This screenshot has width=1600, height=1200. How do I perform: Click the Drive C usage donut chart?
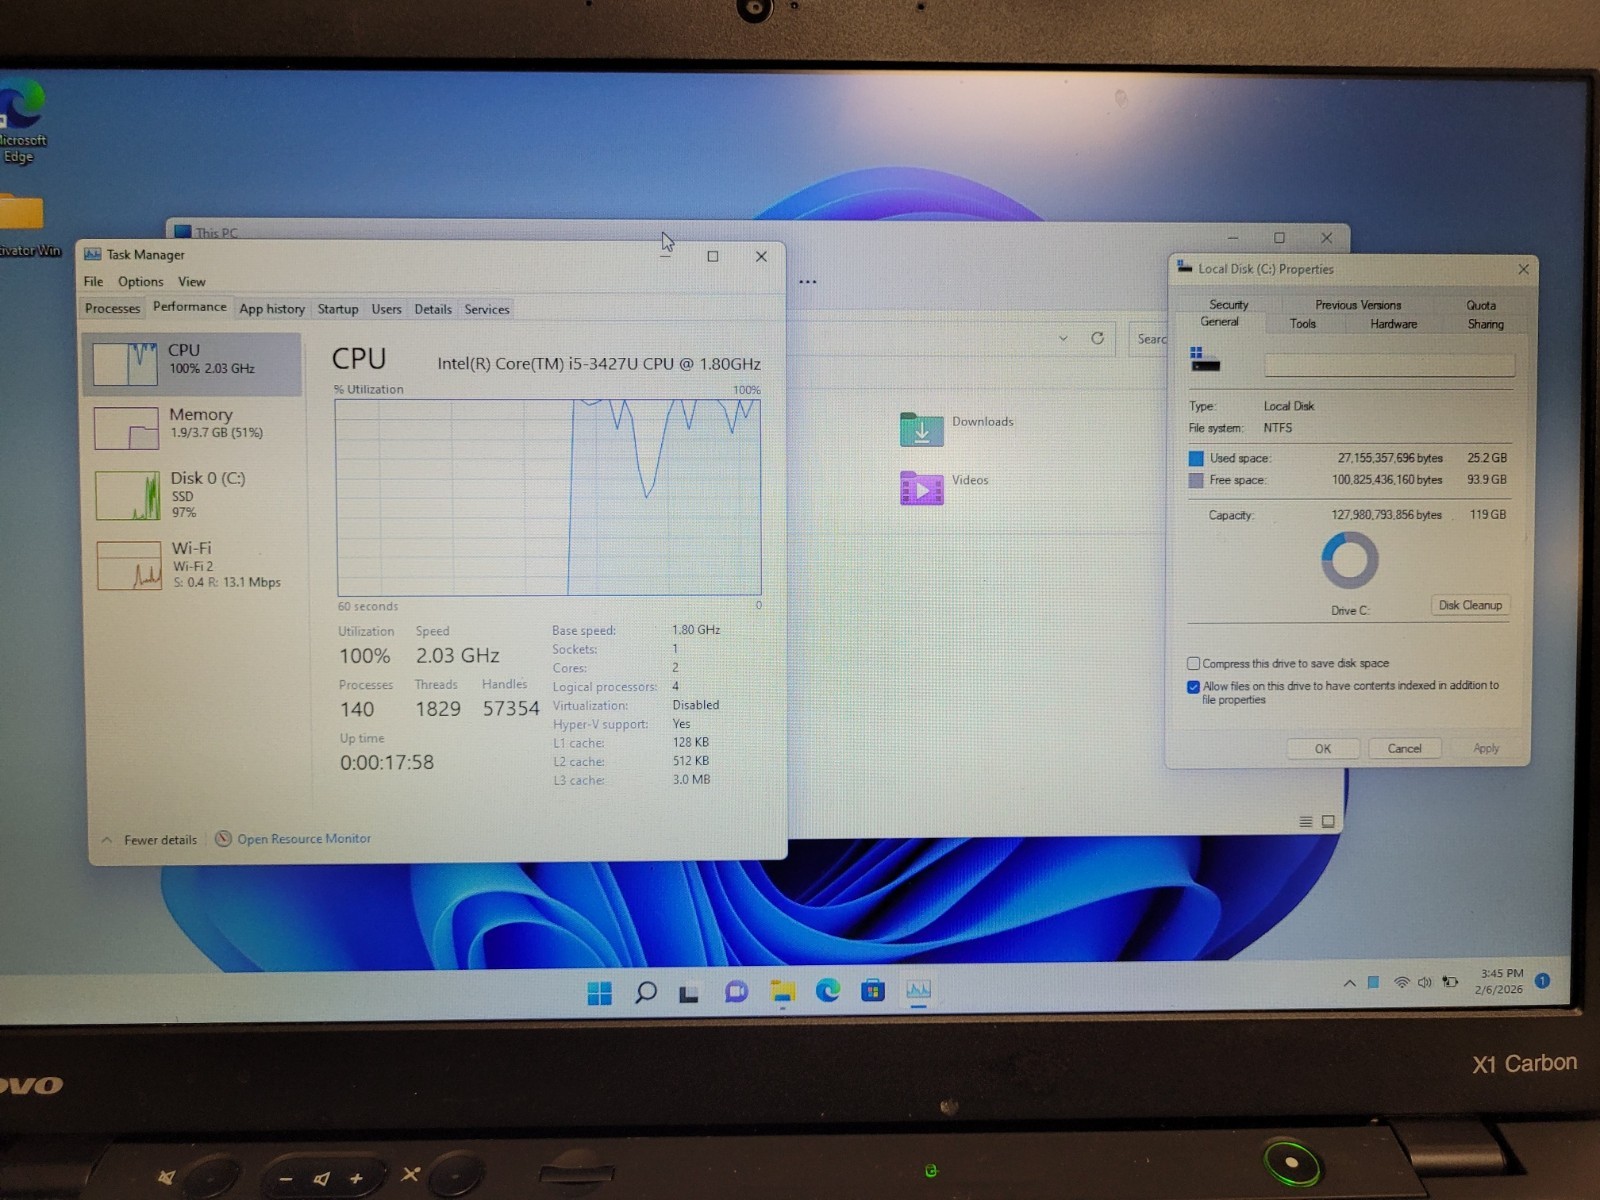coord(1350,560)
